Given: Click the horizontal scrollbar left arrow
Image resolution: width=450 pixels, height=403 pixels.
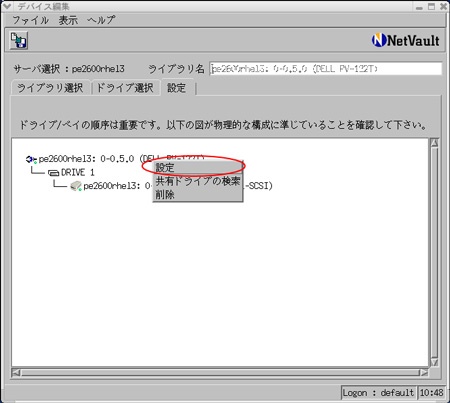Looking at the screenshot, I should 16,372.
